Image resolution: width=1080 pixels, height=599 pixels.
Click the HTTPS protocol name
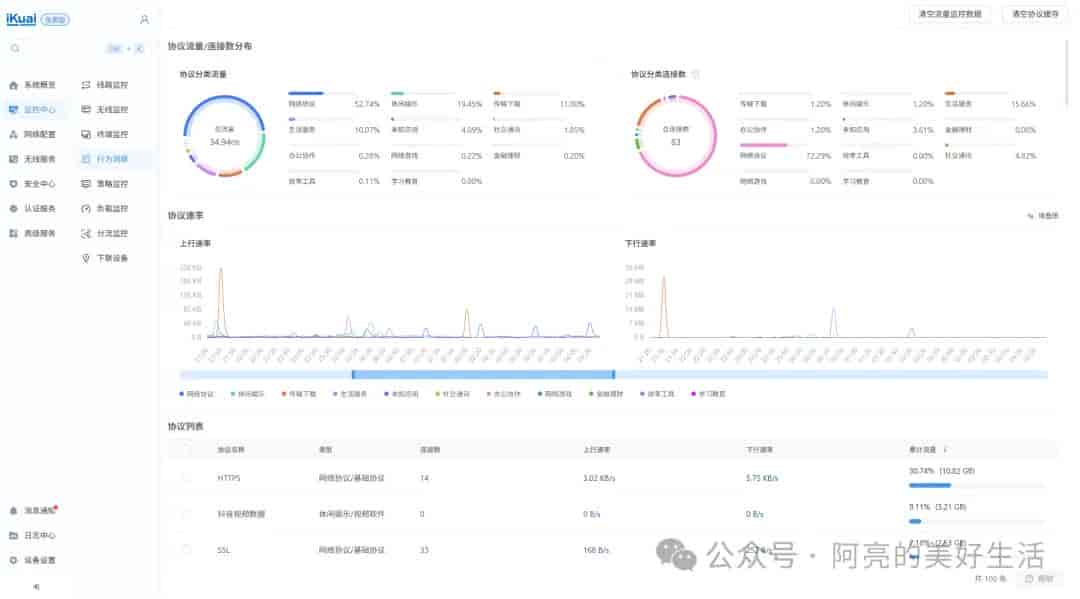229,478
